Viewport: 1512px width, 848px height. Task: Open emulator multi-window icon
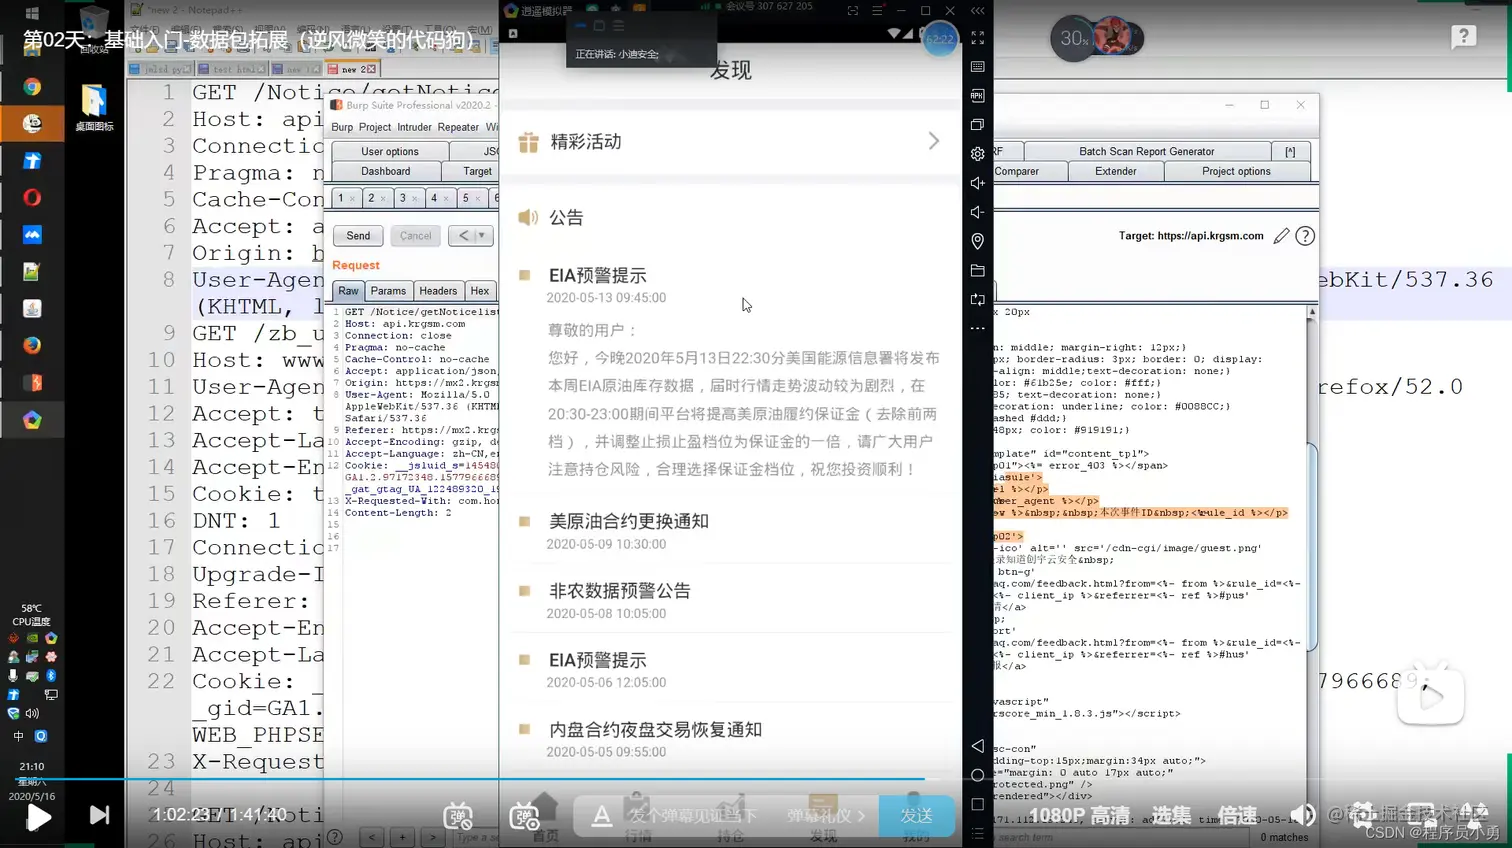coord(977,125)
